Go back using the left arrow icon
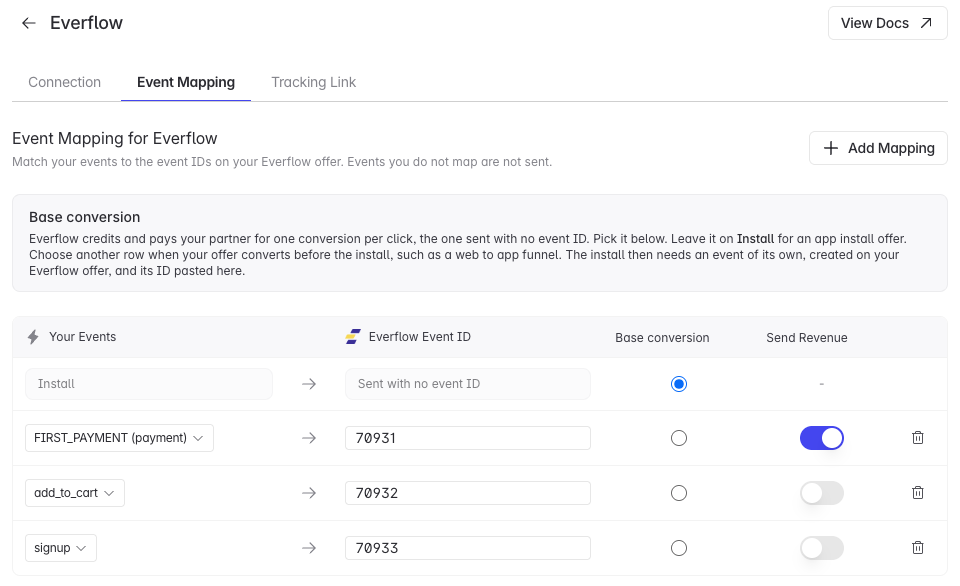The width and height of the screenshot is (960, 586). click(29, 23)
